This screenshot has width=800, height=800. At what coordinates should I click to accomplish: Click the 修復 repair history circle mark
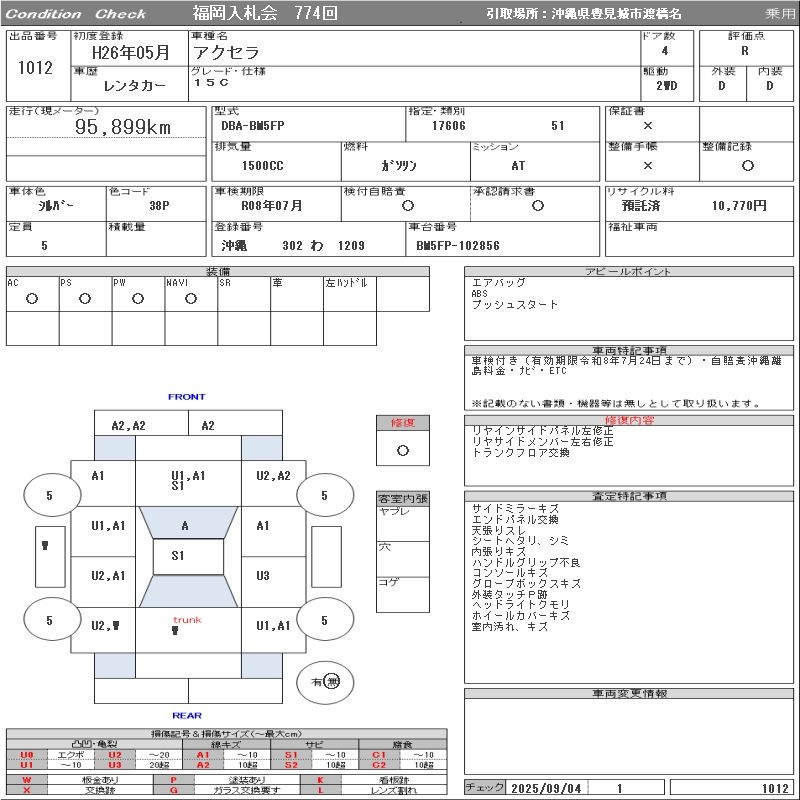[403, 451]
